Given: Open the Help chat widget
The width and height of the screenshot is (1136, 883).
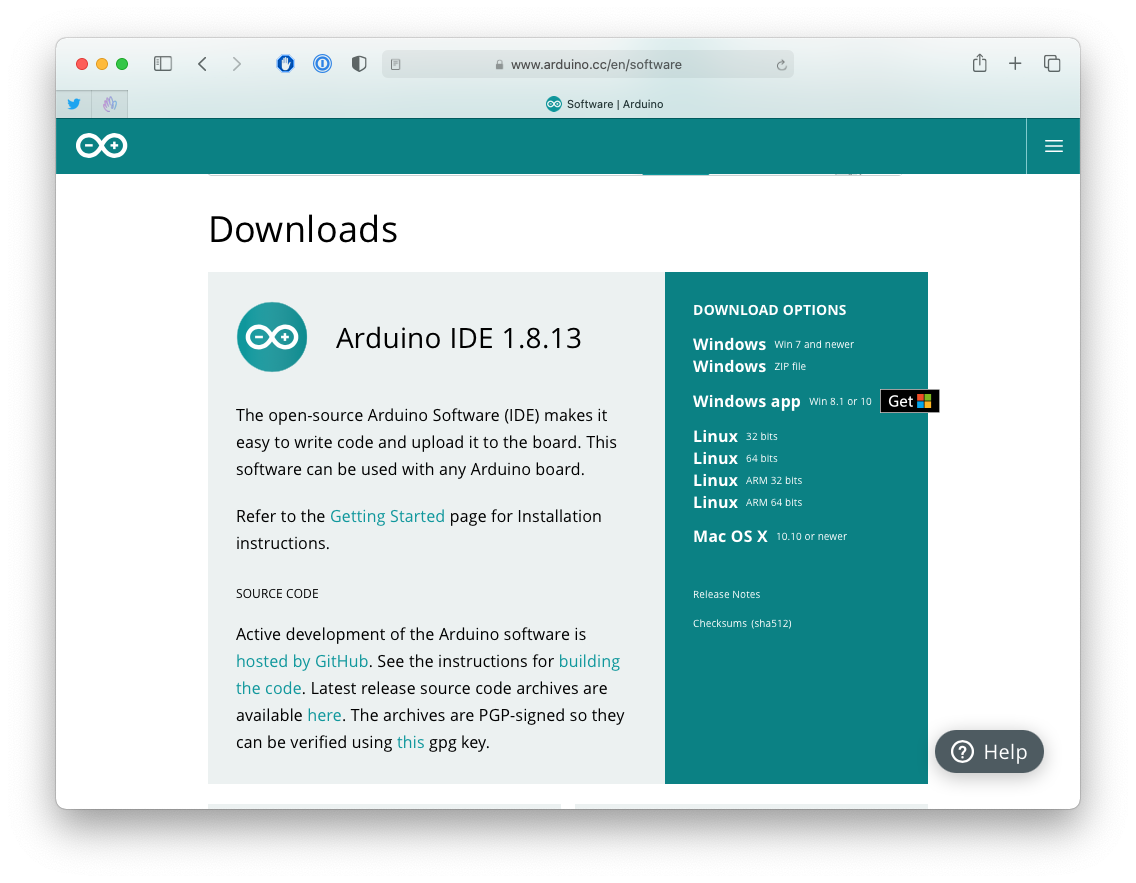Looking at the screenshot, I should tap(989, 752).
